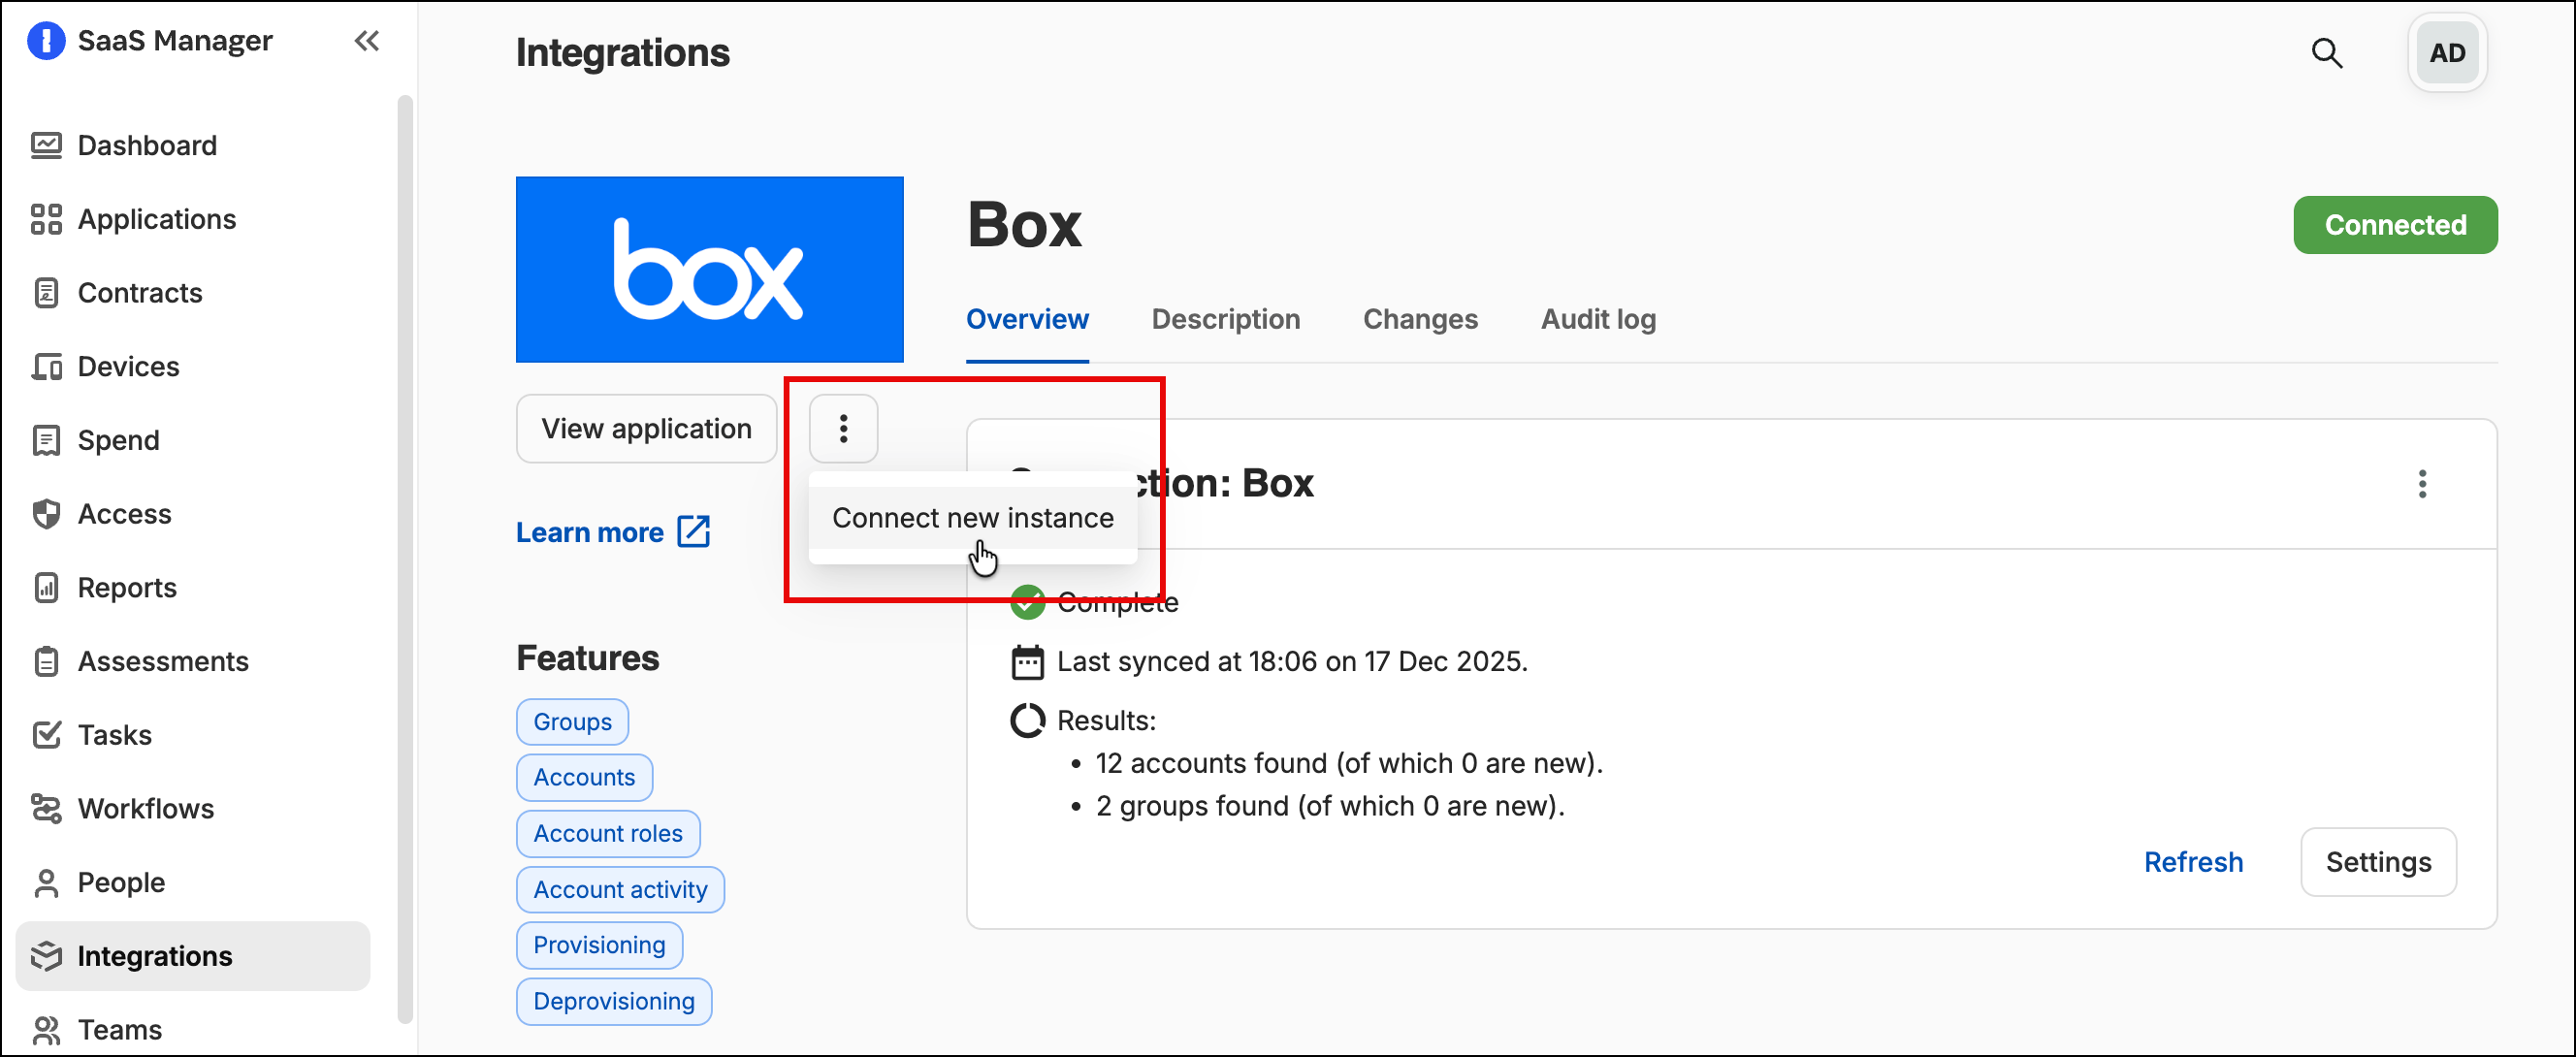Open the connection card three-dot menu
Image resolution: width=2576 pixels, height=1057 pixels.
(2421, 484)
